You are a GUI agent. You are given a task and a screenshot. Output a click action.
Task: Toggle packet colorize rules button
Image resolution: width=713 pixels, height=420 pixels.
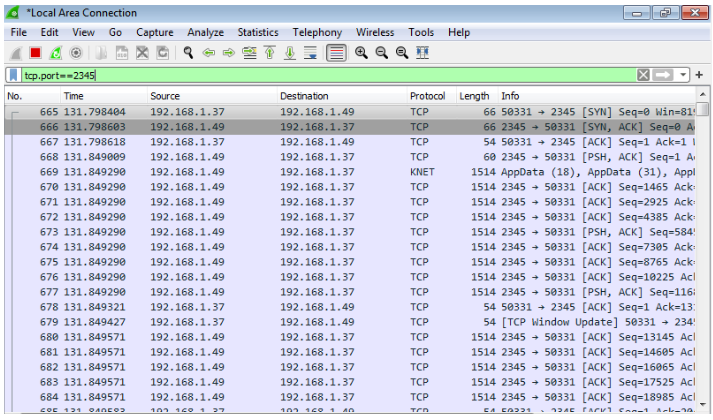pos(336,53)
